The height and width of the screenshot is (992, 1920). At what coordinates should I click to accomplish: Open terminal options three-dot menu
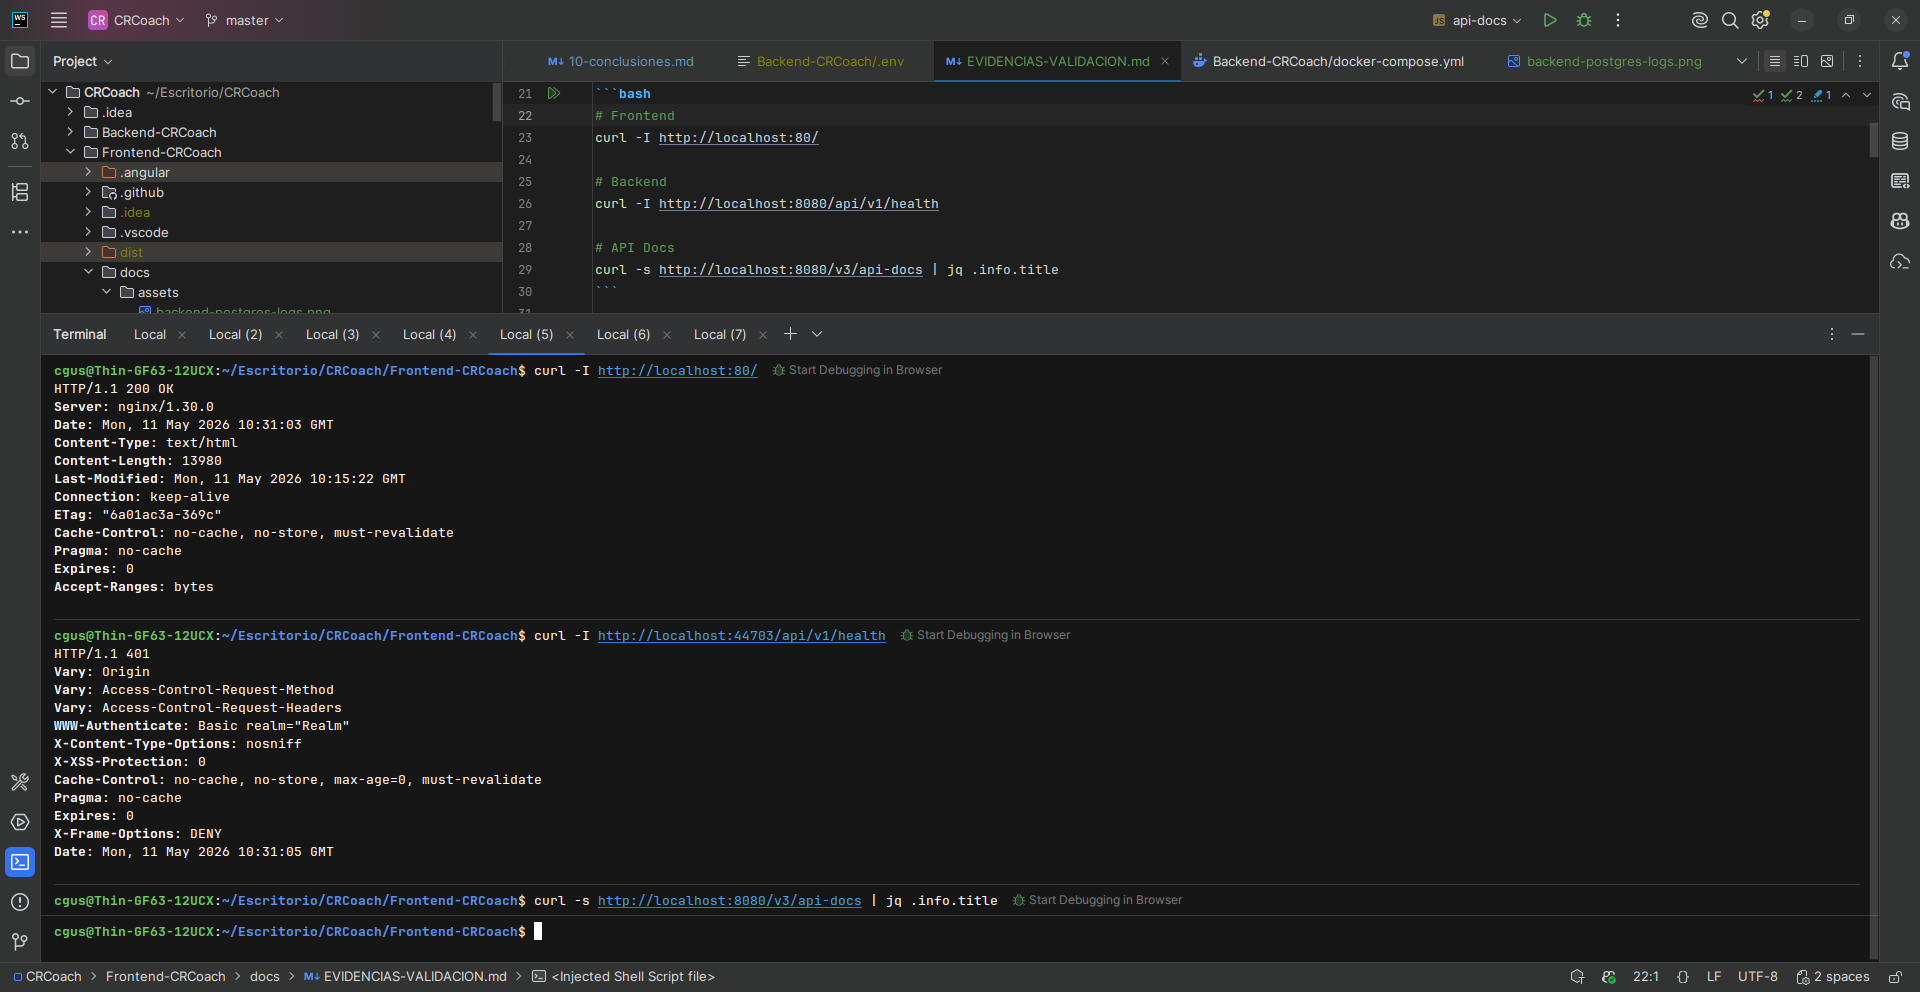pyautogui.click(x=1832, y=334)
